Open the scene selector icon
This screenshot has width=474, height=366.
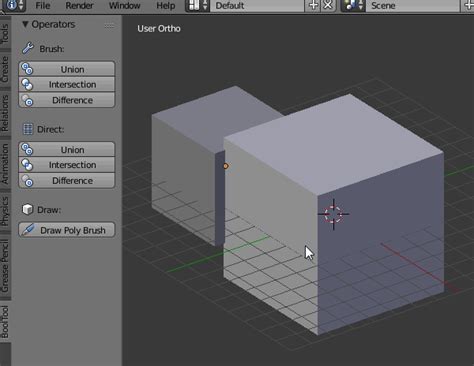tap(353, 6)
